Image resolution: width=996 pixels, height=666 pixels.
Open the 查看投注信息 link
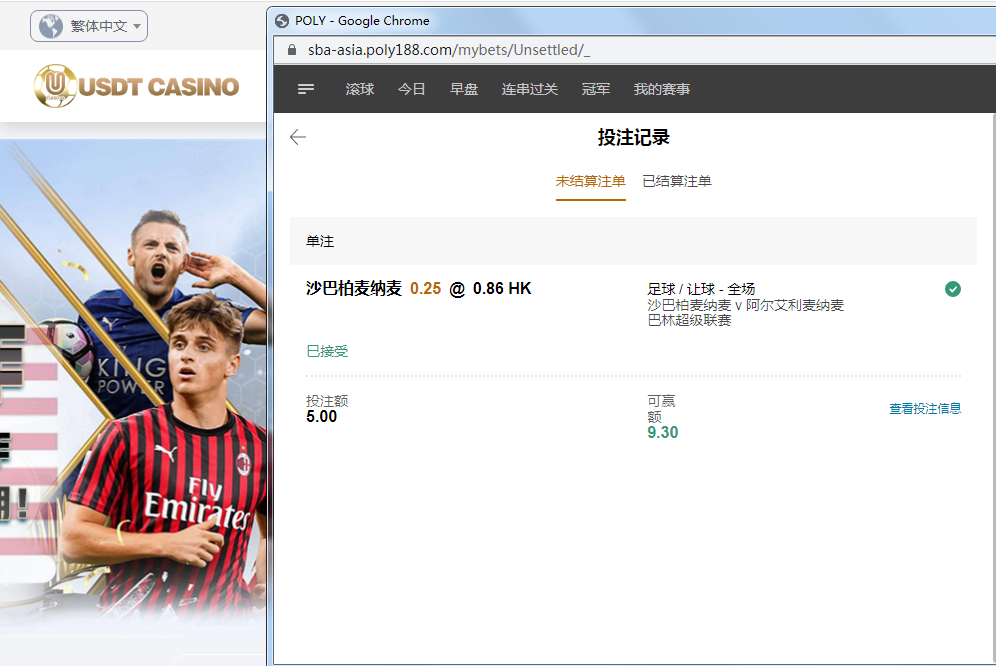925,409
